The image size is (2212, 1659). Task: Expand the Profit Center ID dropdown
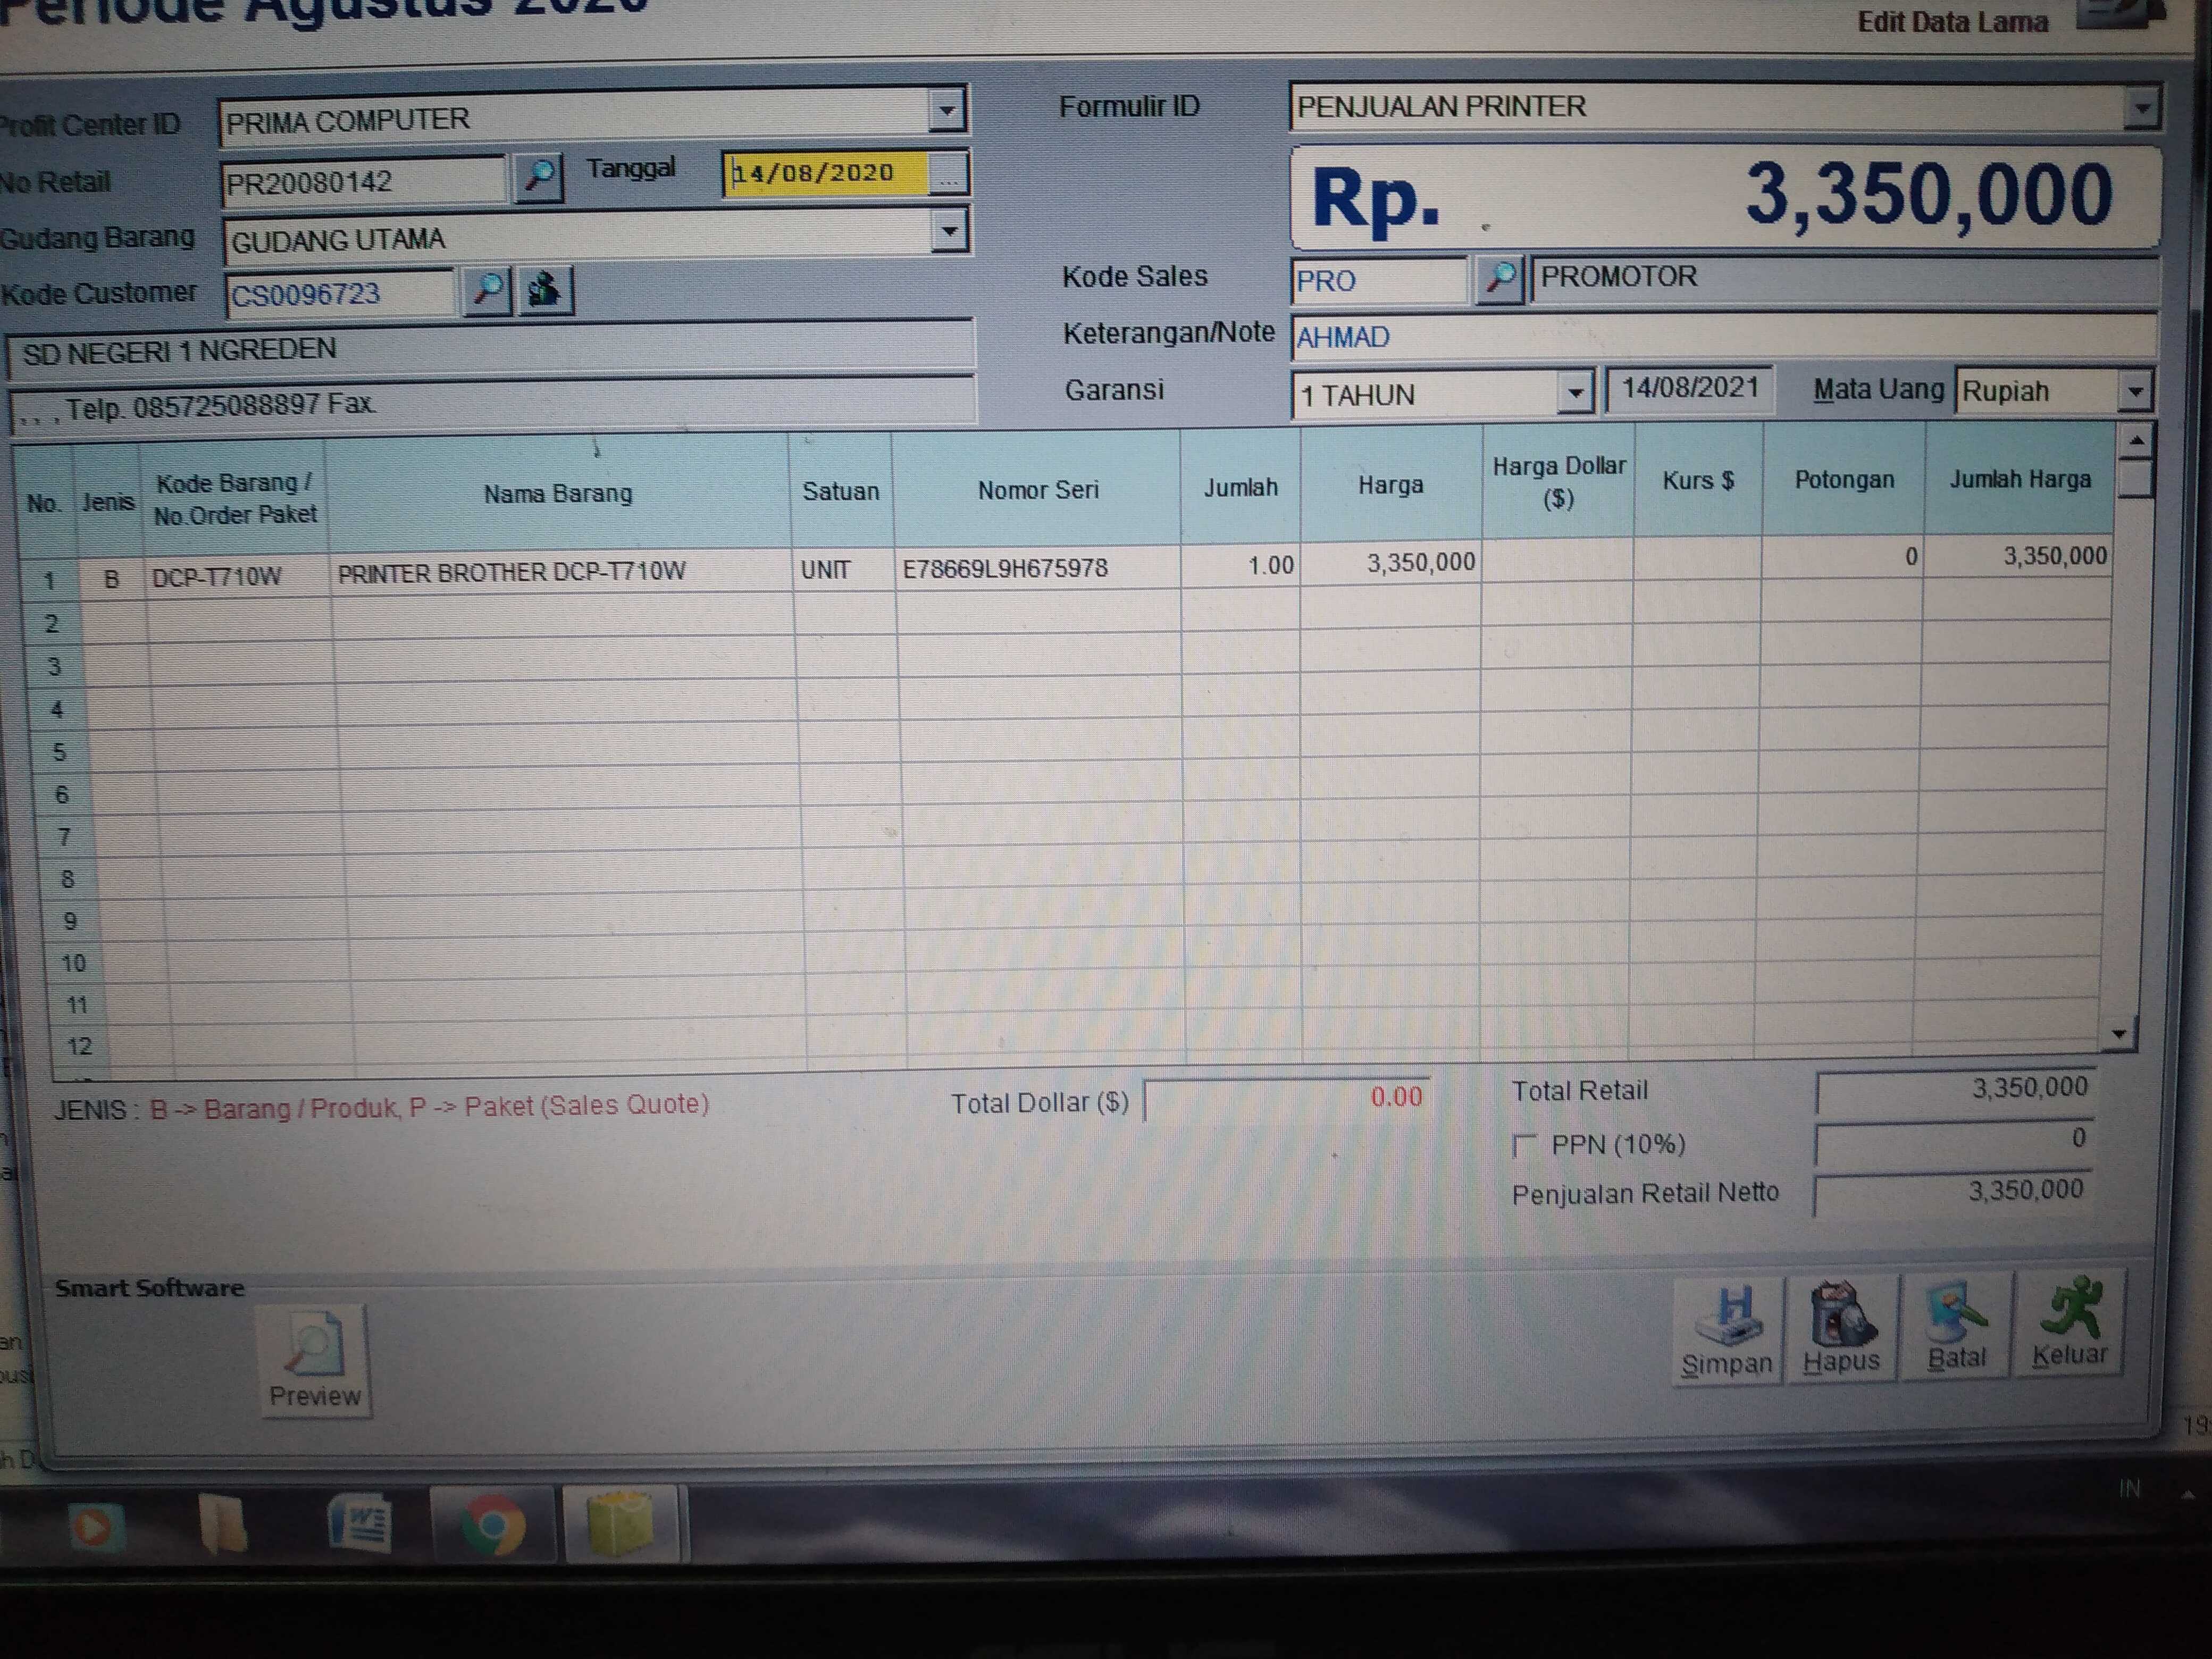(945, 111)
